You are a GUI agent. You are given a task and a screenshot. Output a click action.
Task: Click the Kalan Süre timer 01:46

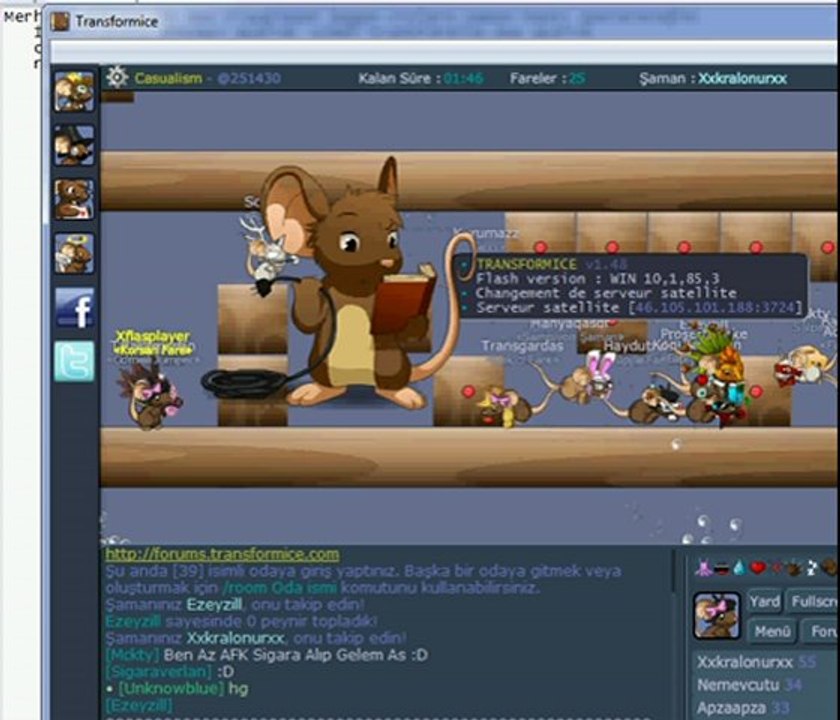coord(463,79)
